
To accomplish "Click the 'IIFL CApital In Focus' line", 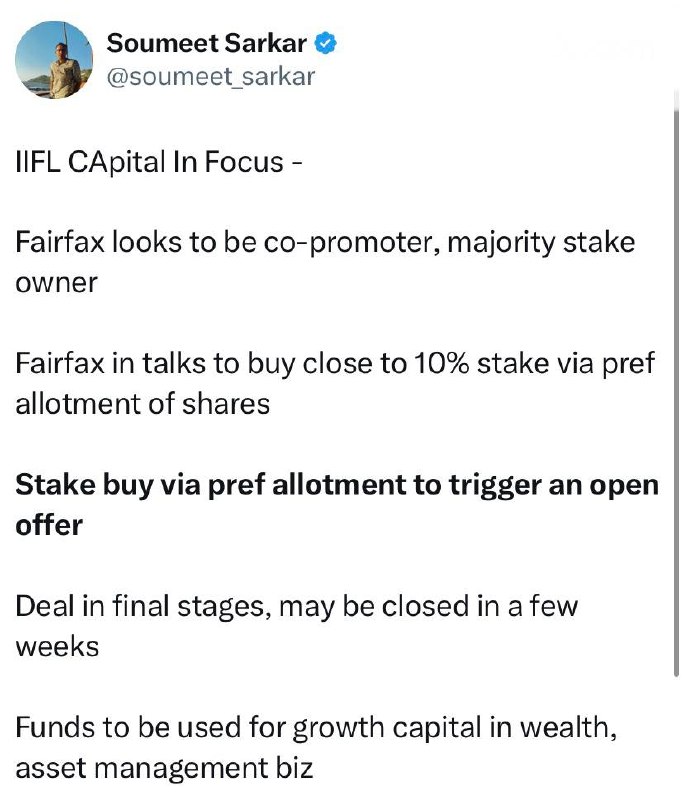I will click(x=159, y=162).
